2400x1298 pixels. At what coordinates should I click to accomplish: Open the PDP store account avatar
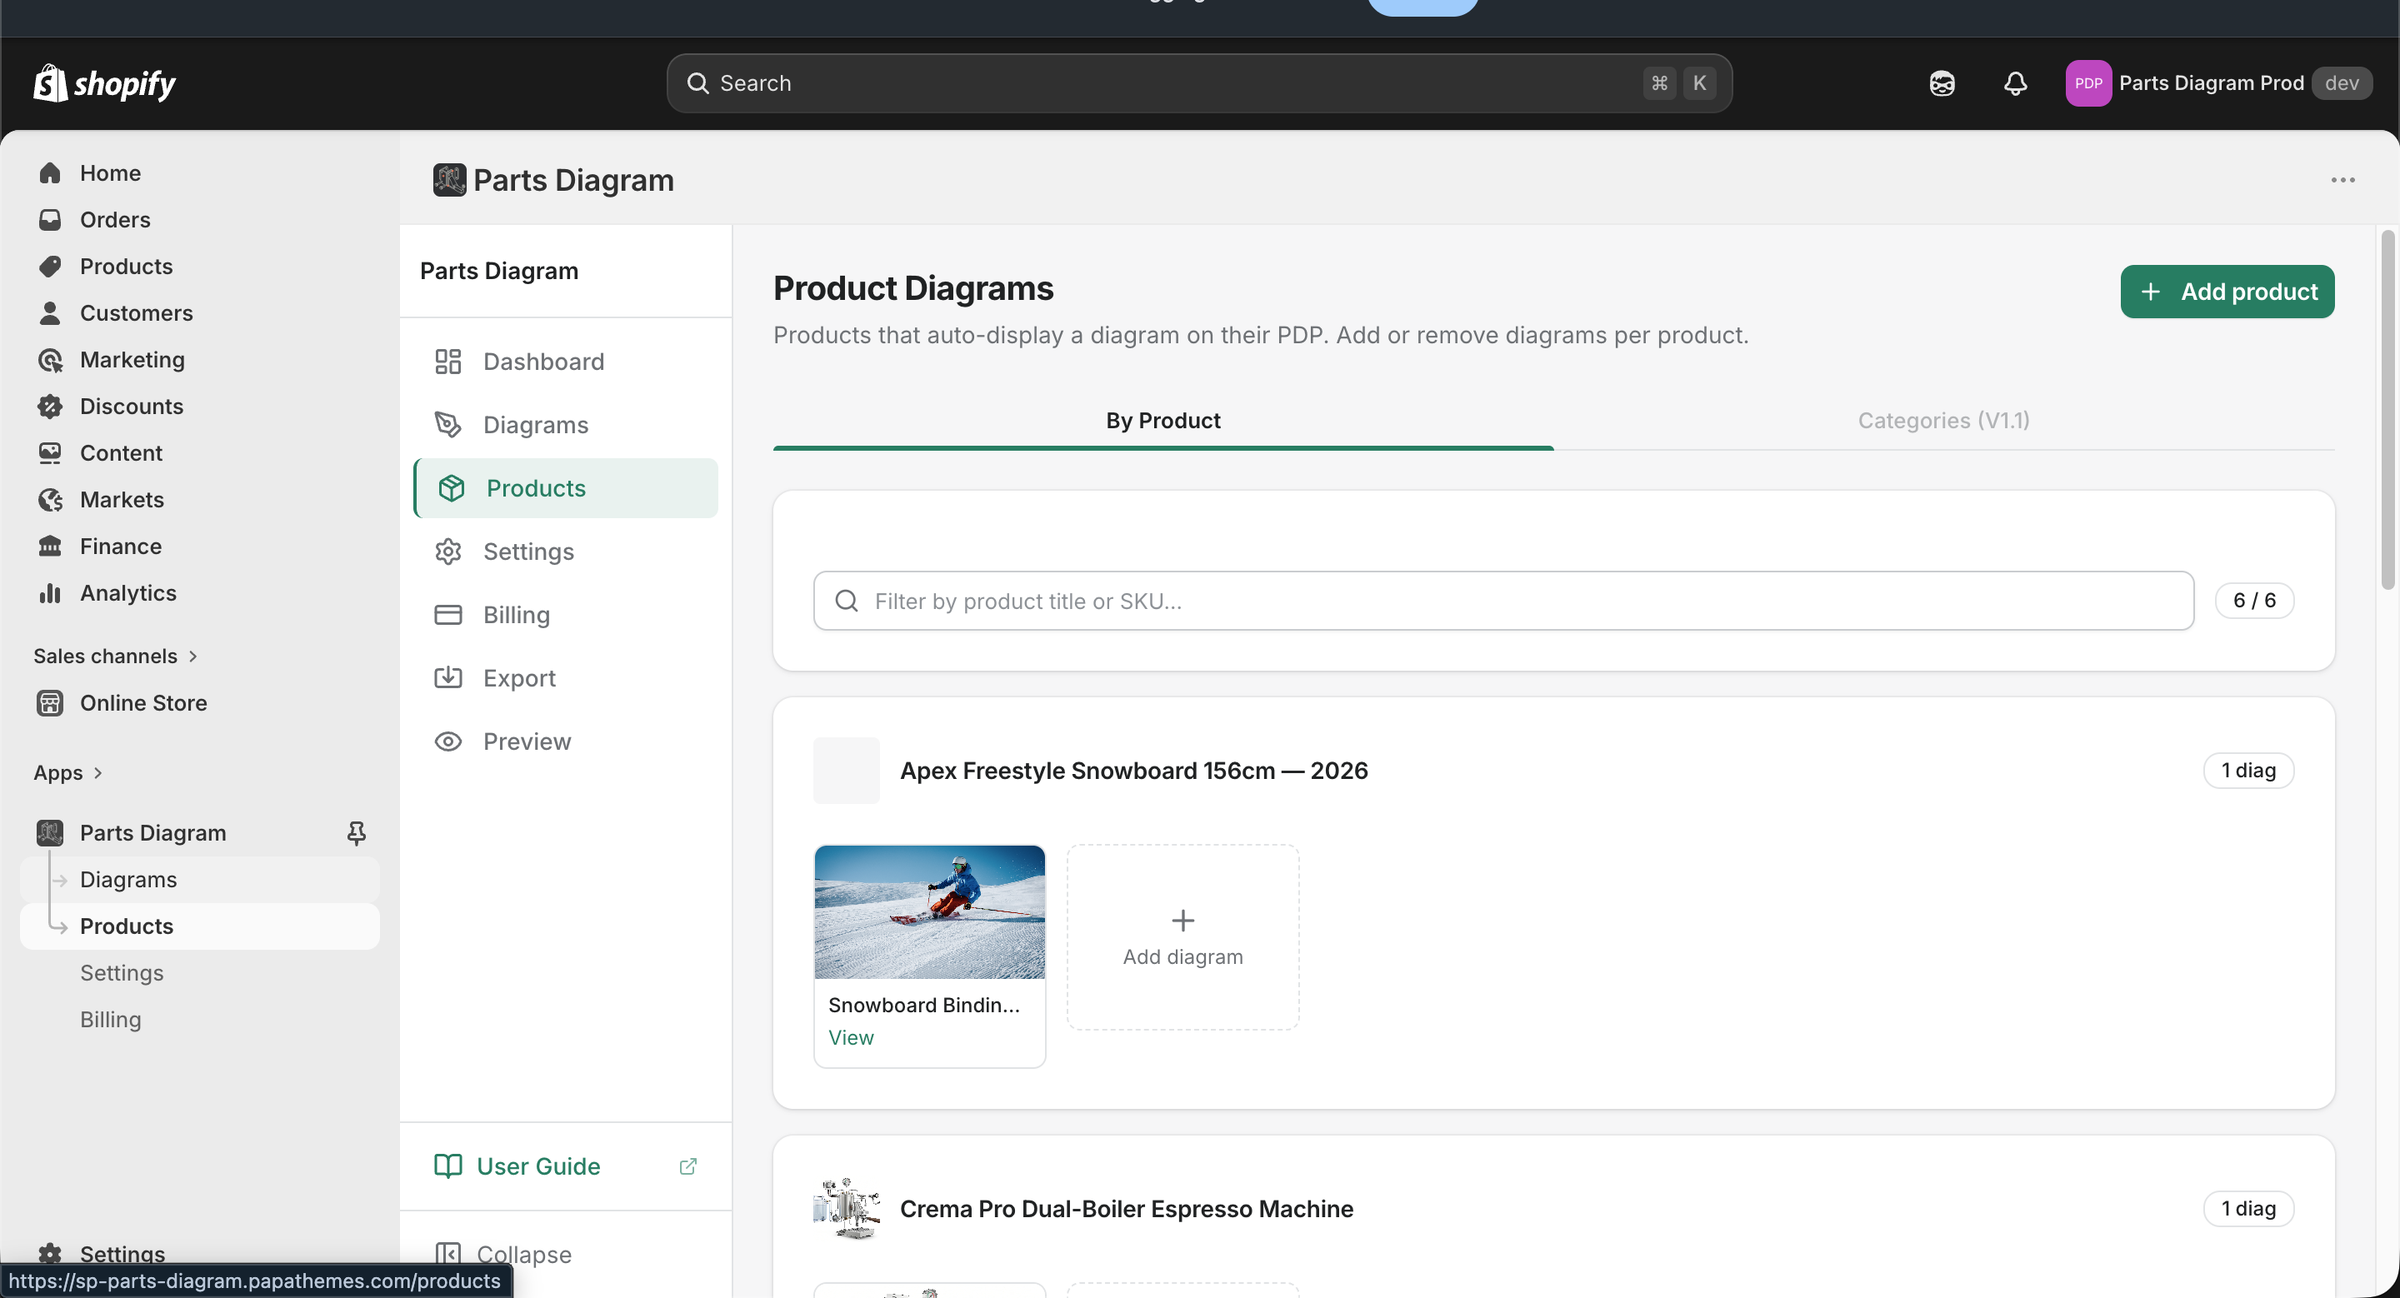(x=2088, y=83)
